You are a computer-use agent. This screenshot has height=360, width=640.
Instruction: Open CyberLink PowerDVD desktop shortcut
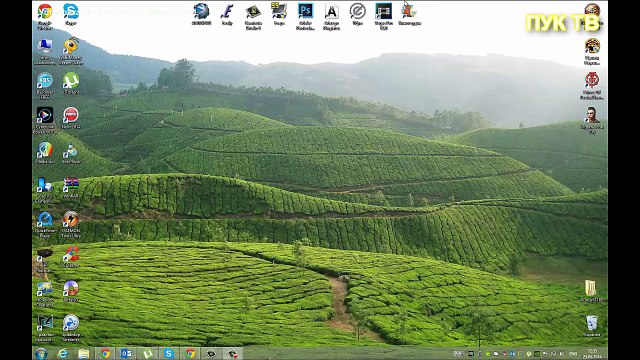(44, 120)
